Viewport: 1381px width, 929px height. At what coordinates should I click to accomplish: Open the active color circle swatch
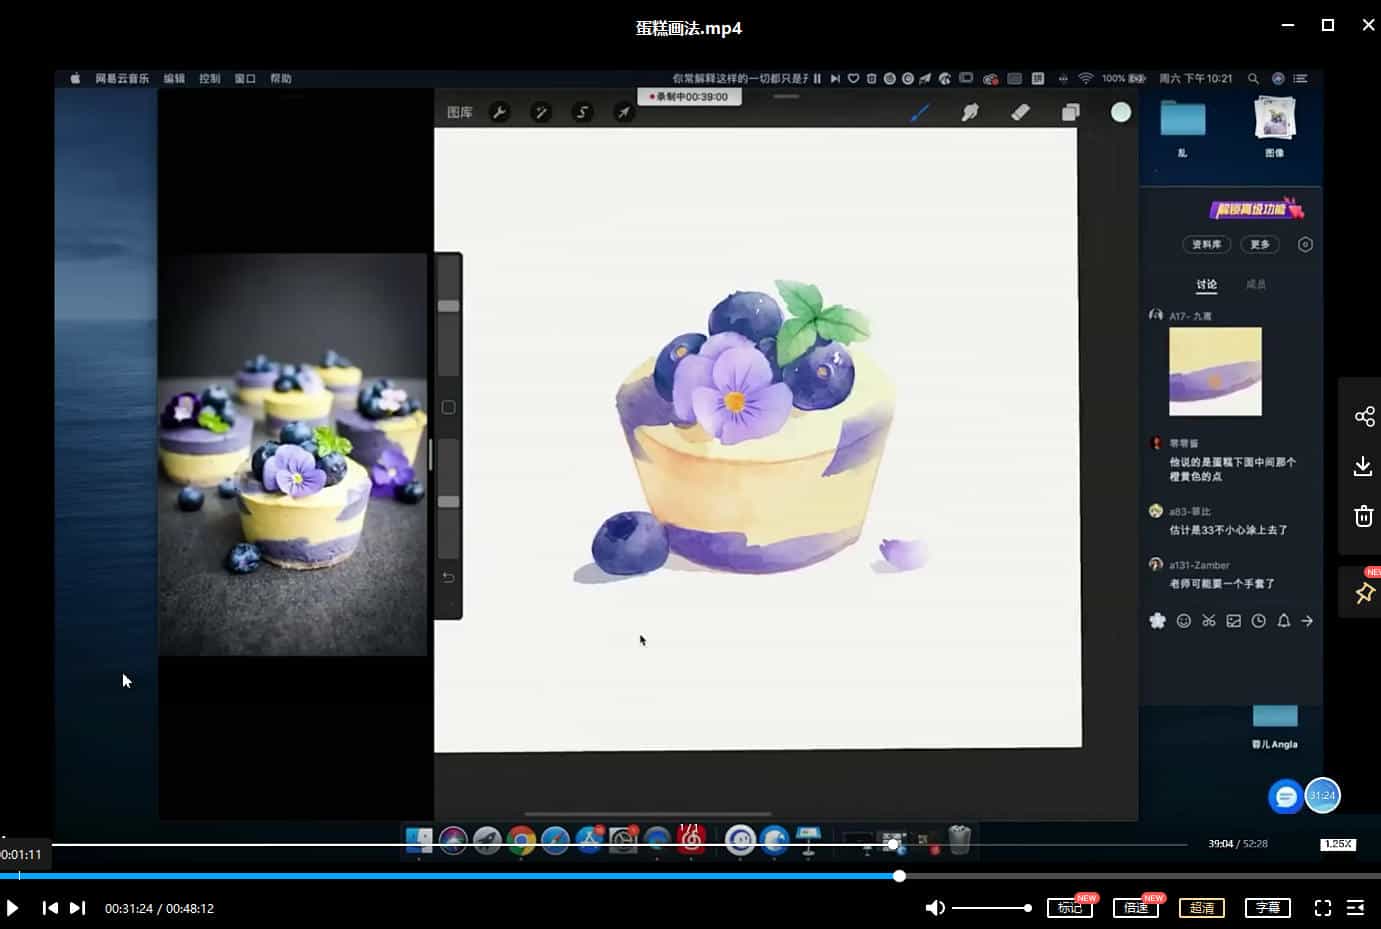tap(1121, 112)
